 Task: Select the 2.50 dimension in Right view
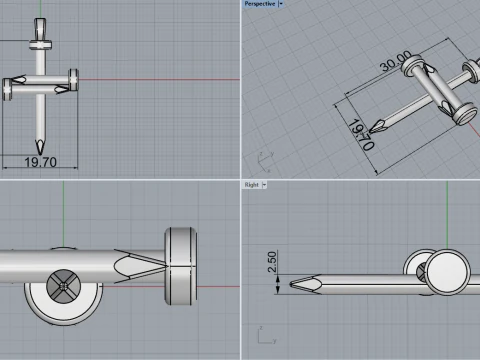coord(272,262)
